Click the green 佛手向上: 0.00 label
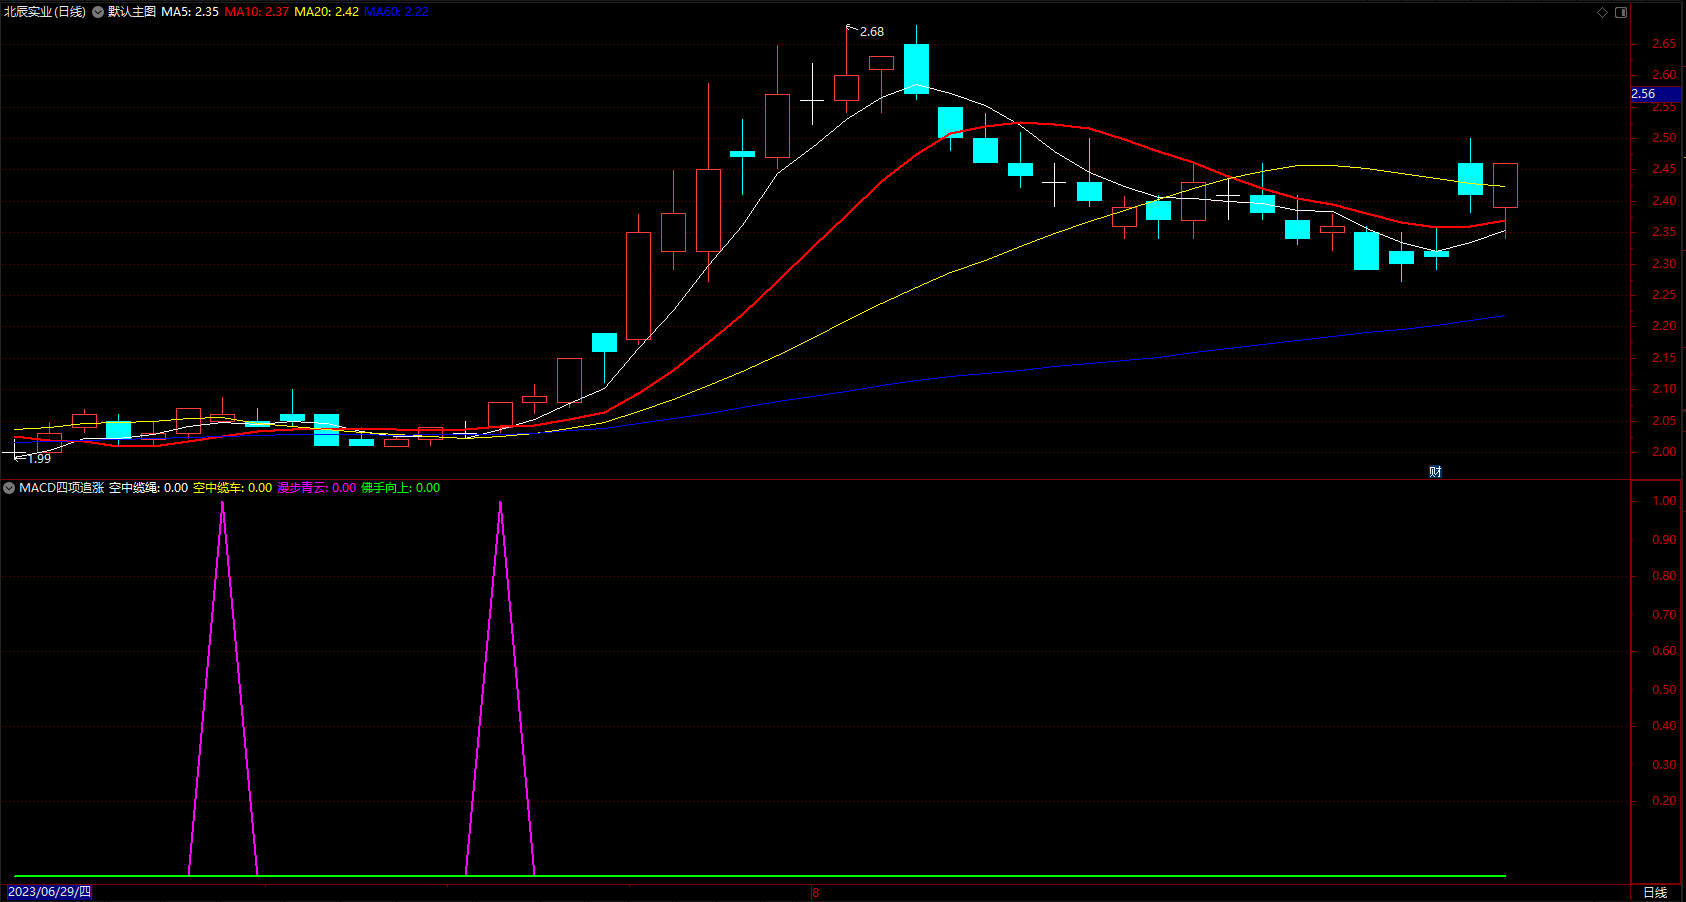Image resolution: width=1686 pixels, height=902 pixels. (400, 488)
